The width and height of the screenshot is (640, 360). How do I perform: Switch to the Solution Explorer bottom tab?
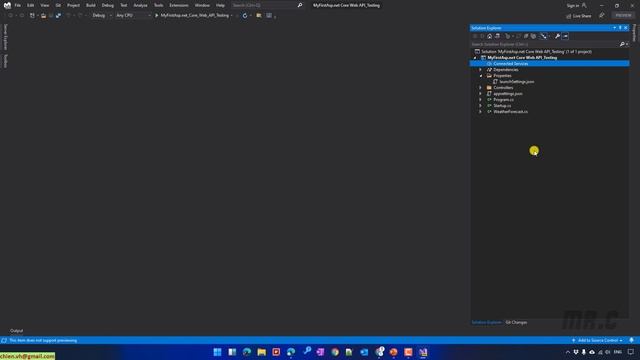pyautogui.click(x=486, y=322)
